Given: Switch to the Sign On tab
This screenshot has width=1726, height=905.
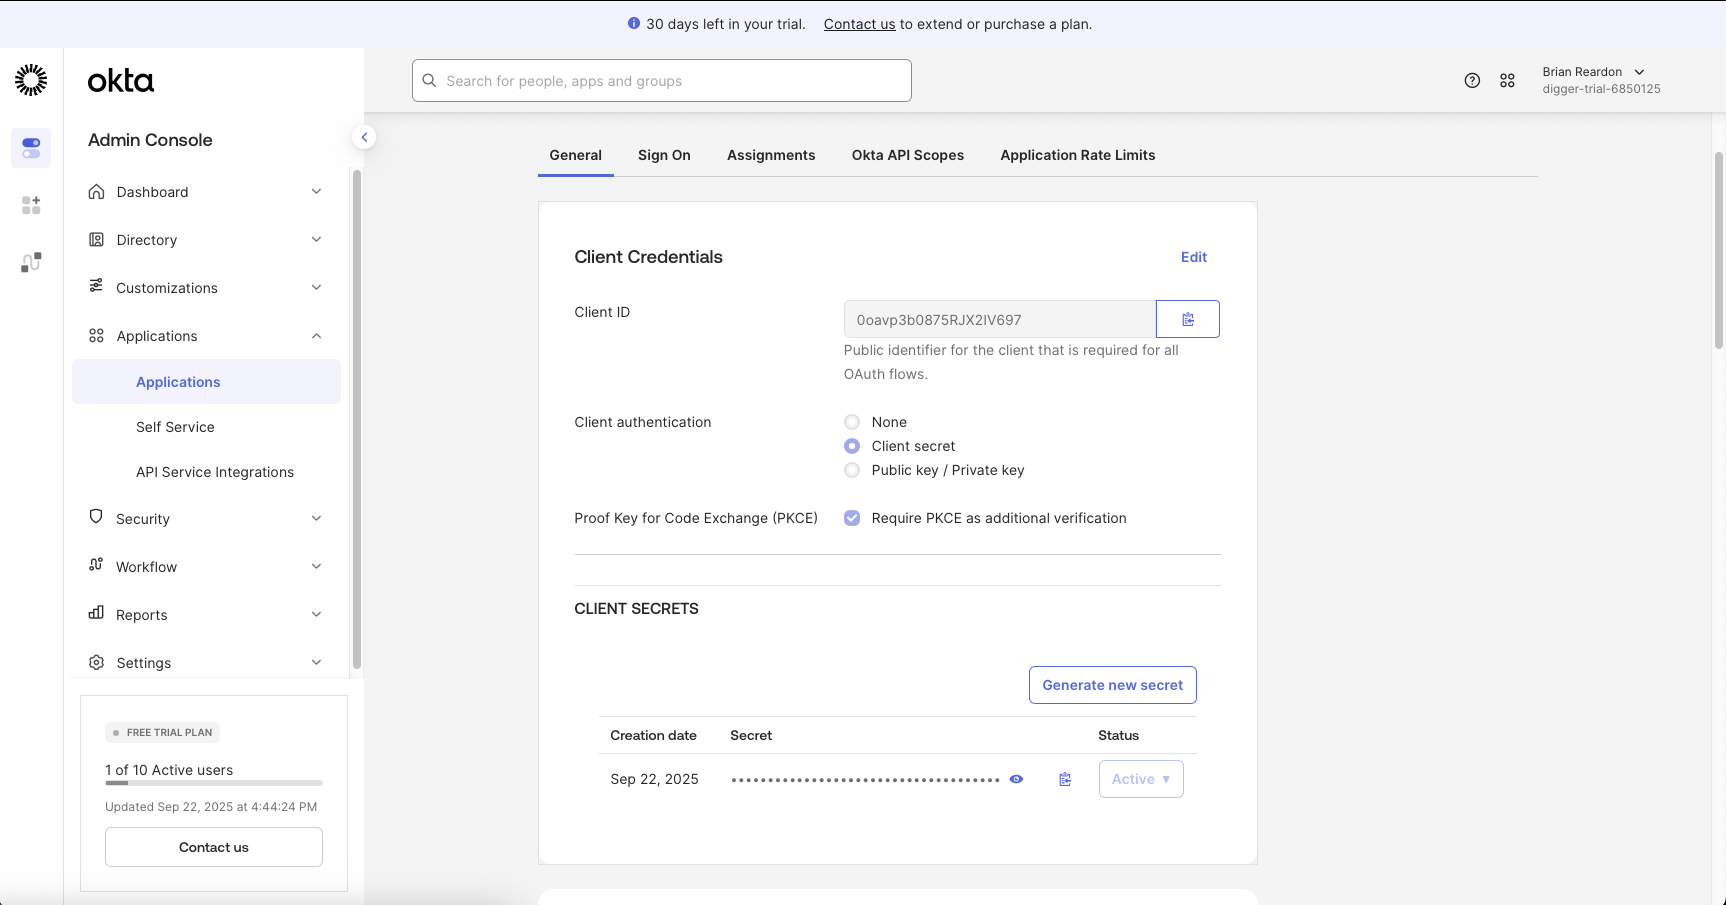Looking at the screenshot, I should (664, 155).
